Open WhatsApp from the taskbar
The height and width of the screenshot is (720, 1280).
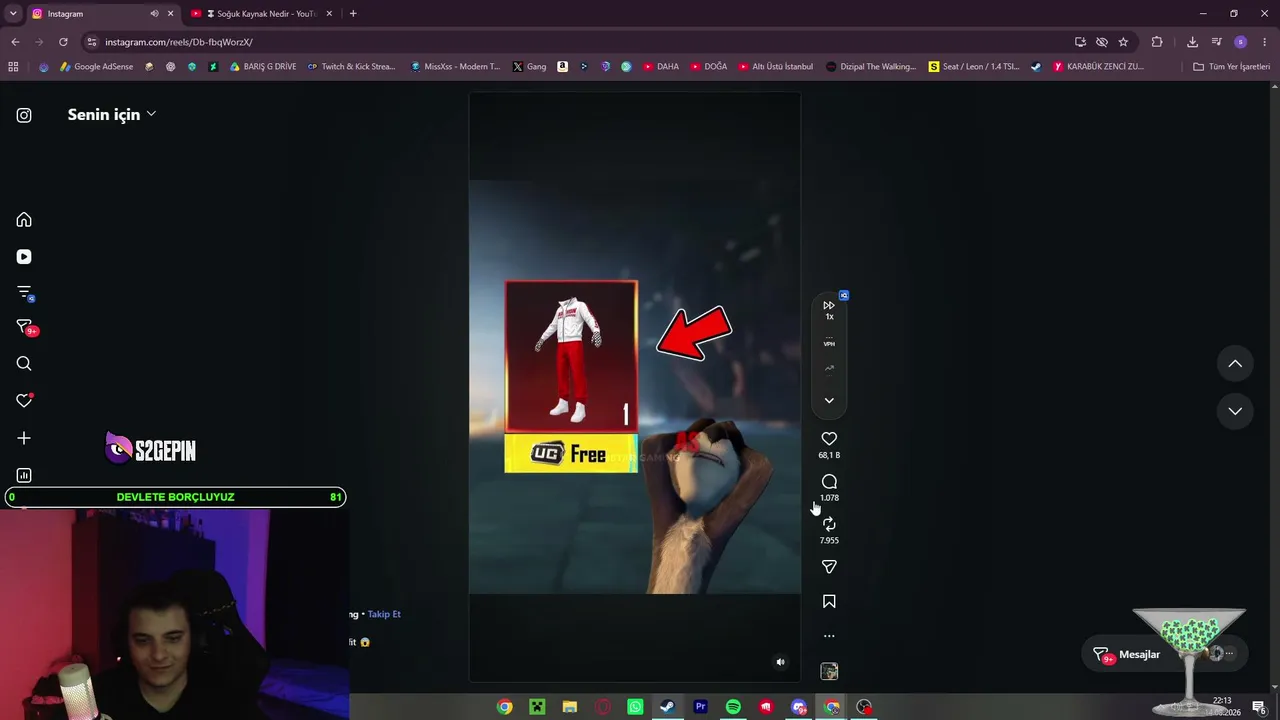coord(635,707)
